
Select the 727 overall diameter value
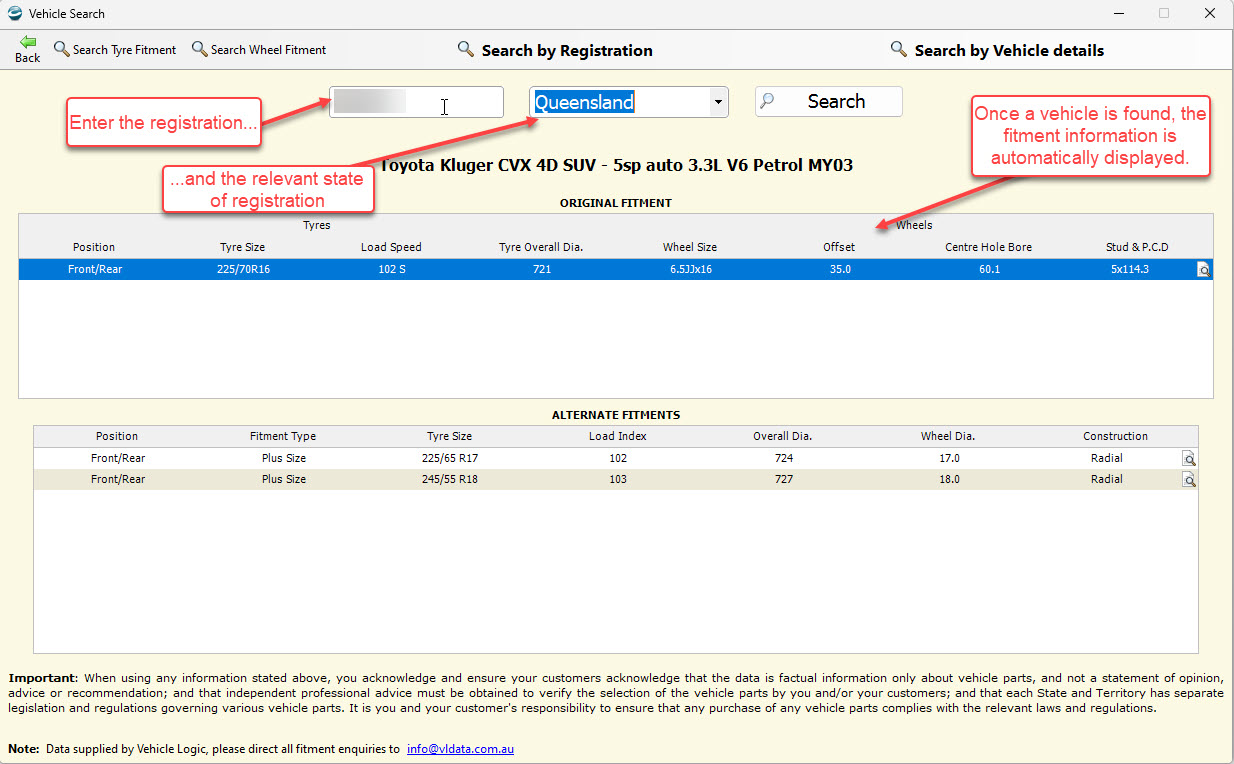[783, 479]
